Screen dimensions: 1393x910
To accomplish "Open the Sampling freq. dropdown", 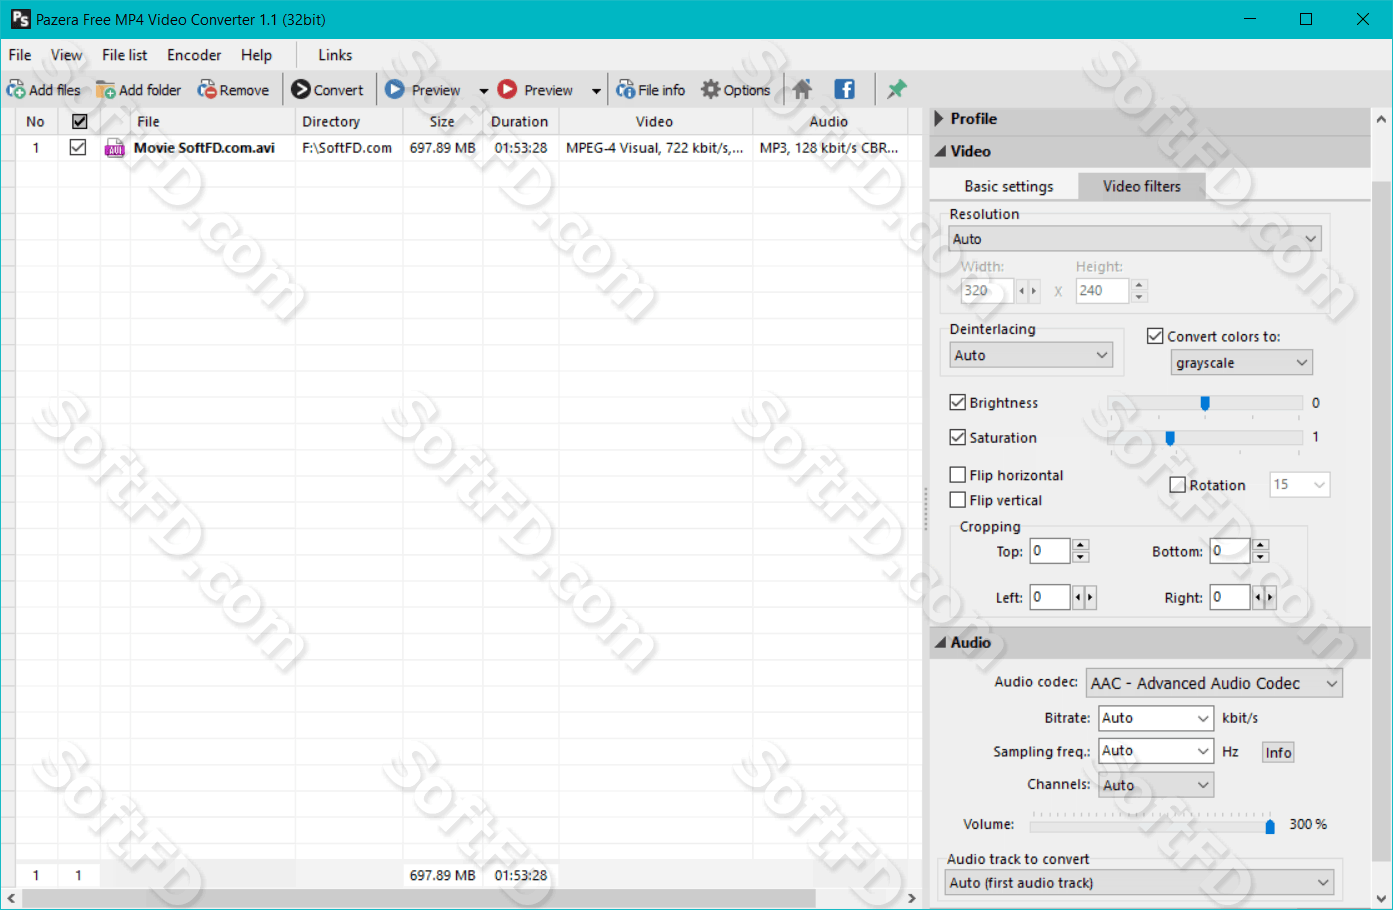I will tap(1155, 751).
